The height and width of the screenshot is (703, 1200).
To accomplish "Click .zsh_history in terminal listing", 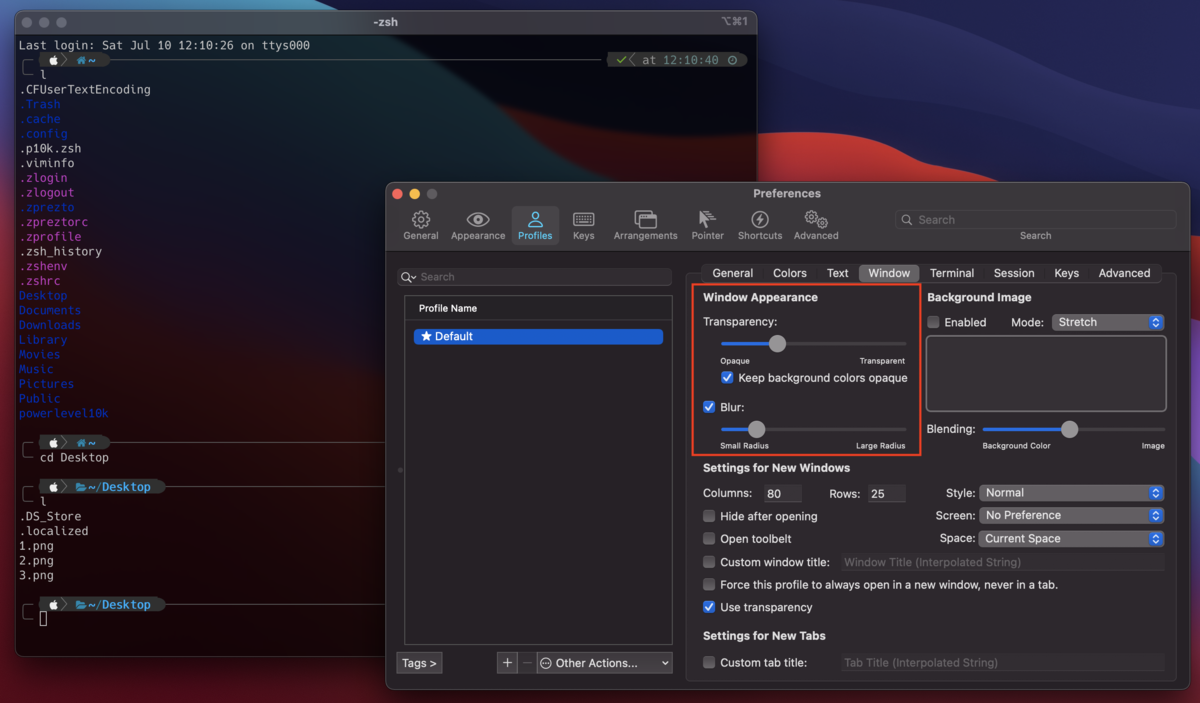I will click(60, 251).
